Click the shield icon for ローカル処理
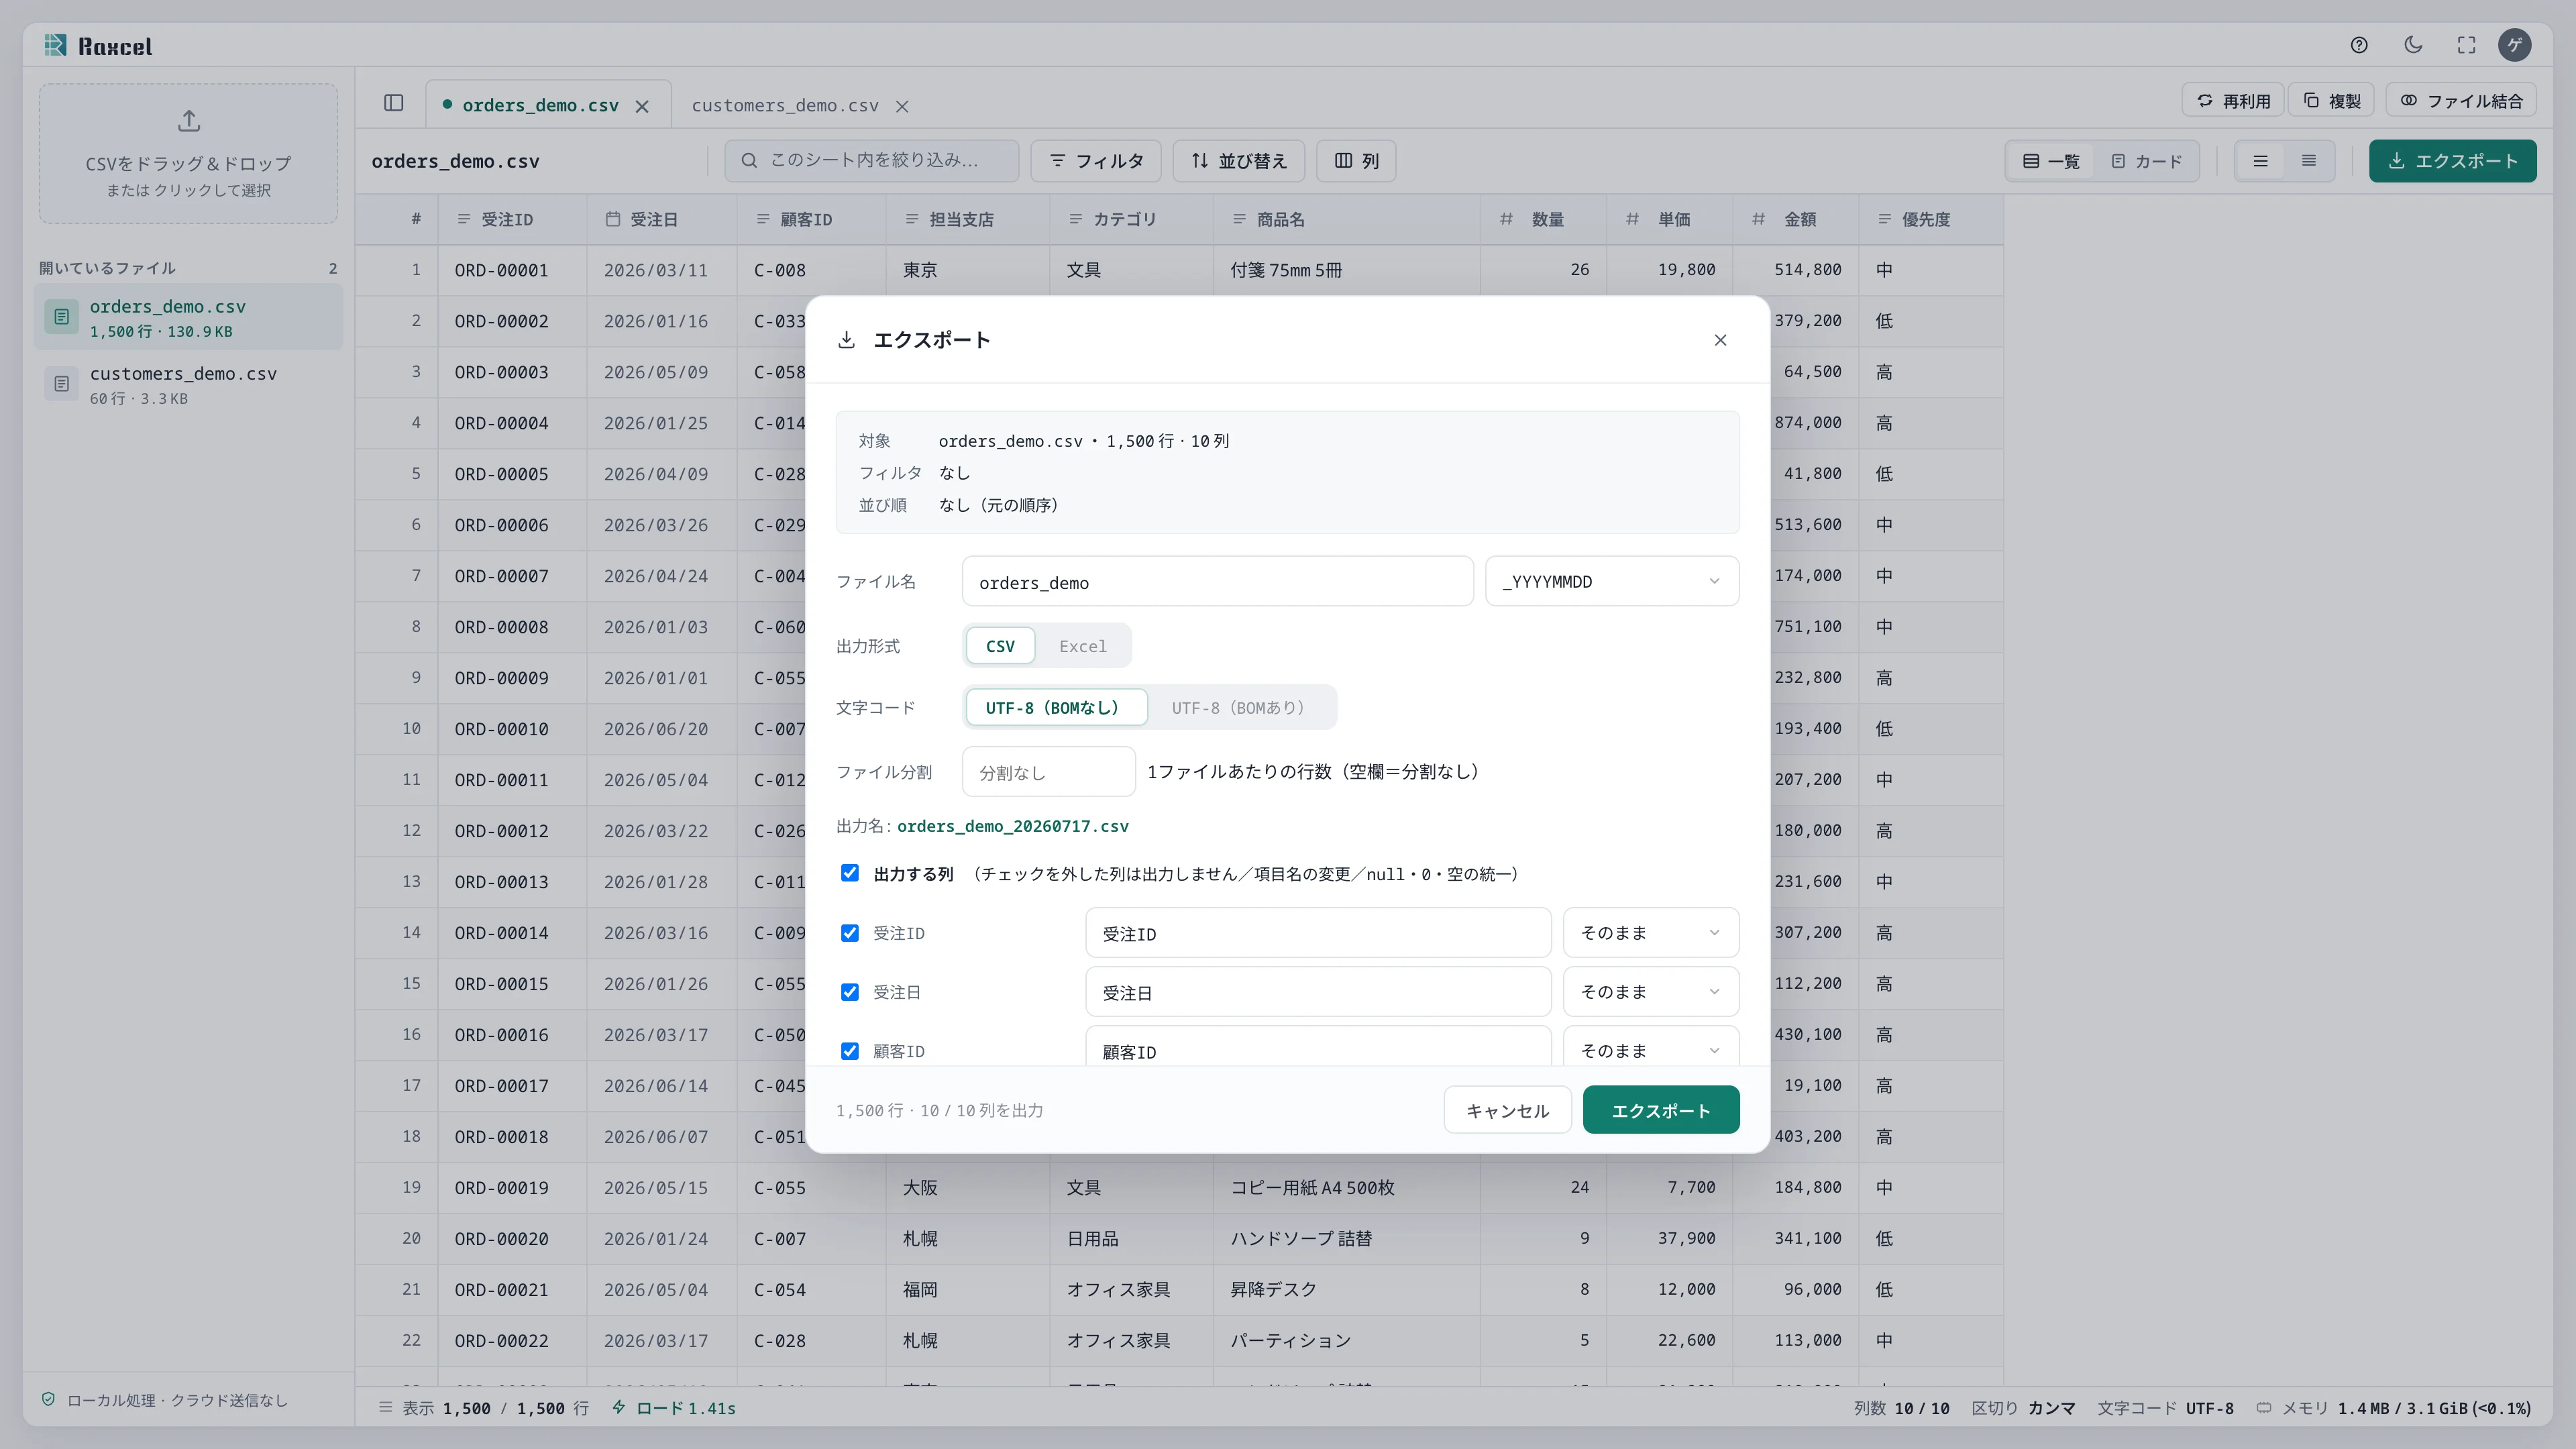 (x=48, y=1399)
